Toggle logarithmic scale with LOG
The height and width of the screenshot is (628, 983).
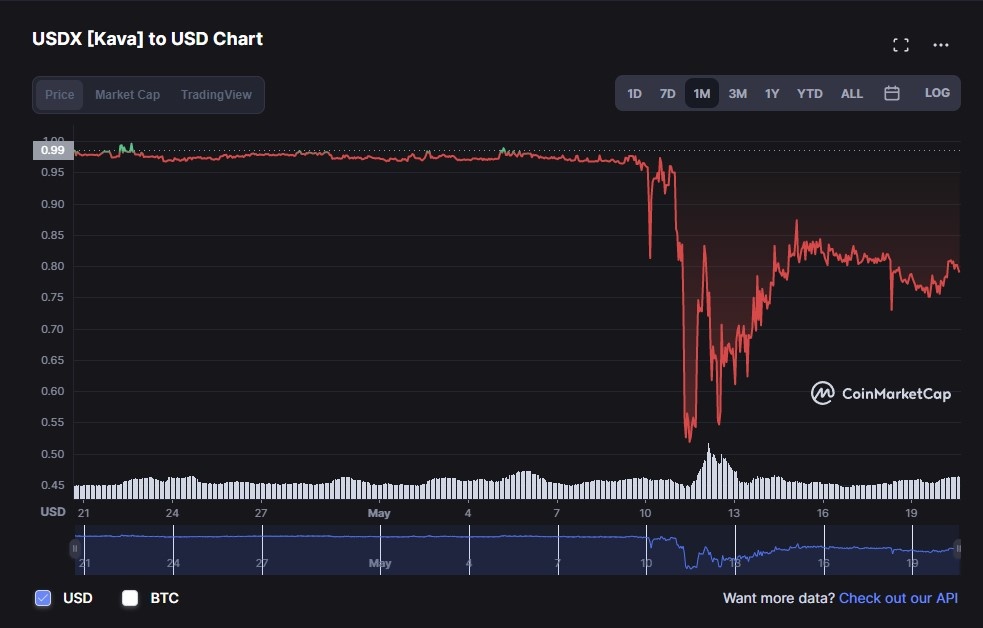click(x=937, y=92)
